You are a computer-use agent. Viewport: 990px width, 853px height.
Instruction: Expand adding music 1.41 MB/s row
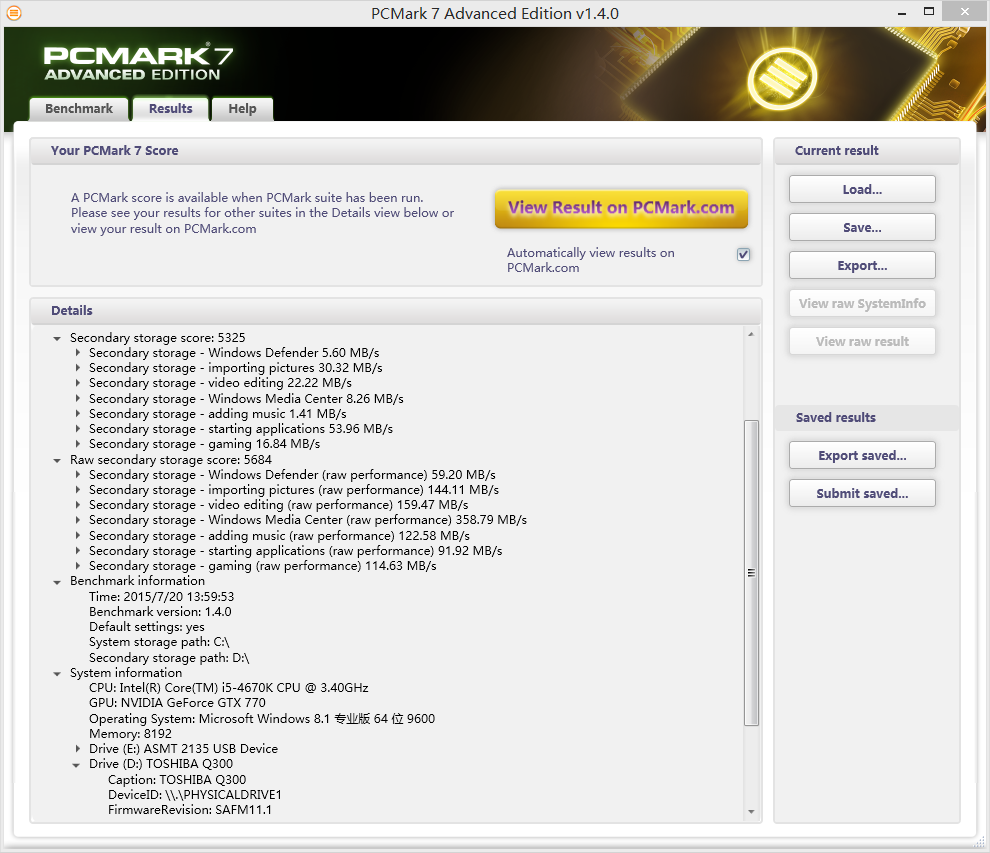pos(78,414)
